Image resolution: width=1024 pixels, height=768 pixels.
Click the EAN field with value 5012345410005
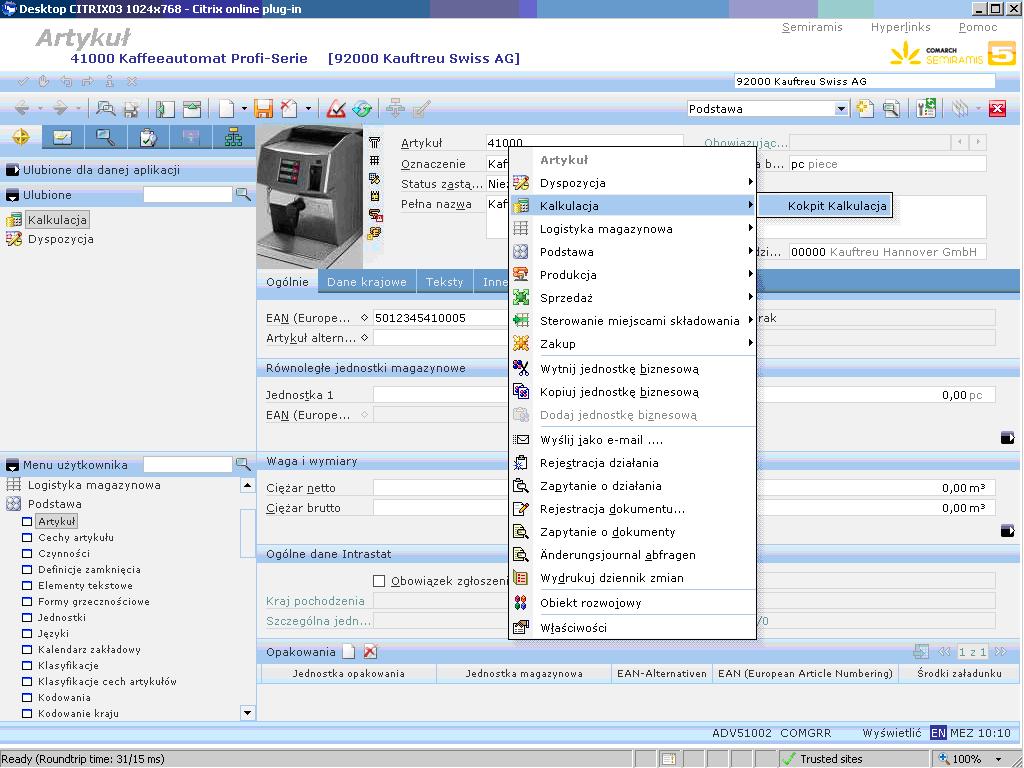[x=441, y=318]
